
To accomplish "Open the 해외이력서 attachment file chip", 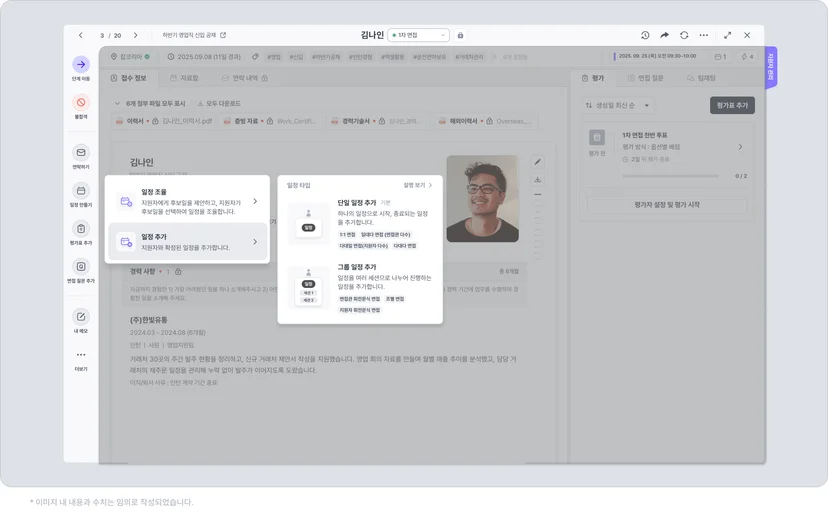I will point(485,121).
